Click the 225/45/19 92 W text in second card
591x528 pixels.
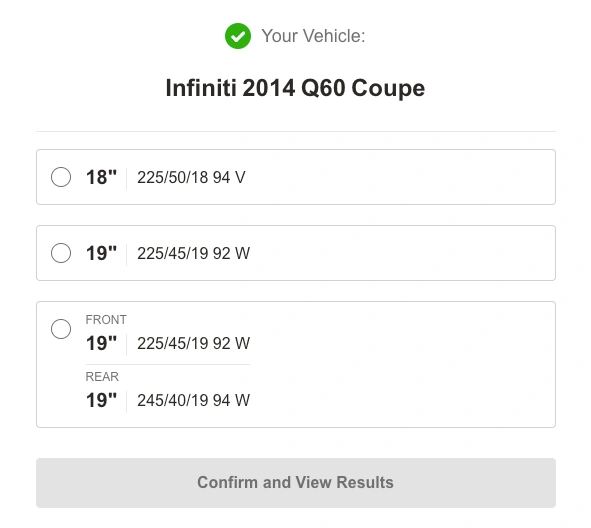click(x=193, y=253)
